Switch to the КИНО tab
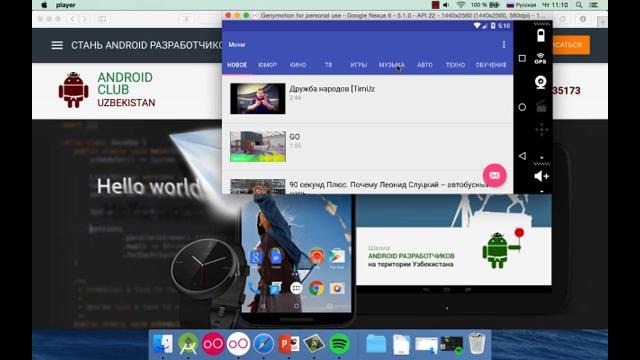Image resolution: width=640 pixels, height=360 pixels. click(x=298, y=65)
